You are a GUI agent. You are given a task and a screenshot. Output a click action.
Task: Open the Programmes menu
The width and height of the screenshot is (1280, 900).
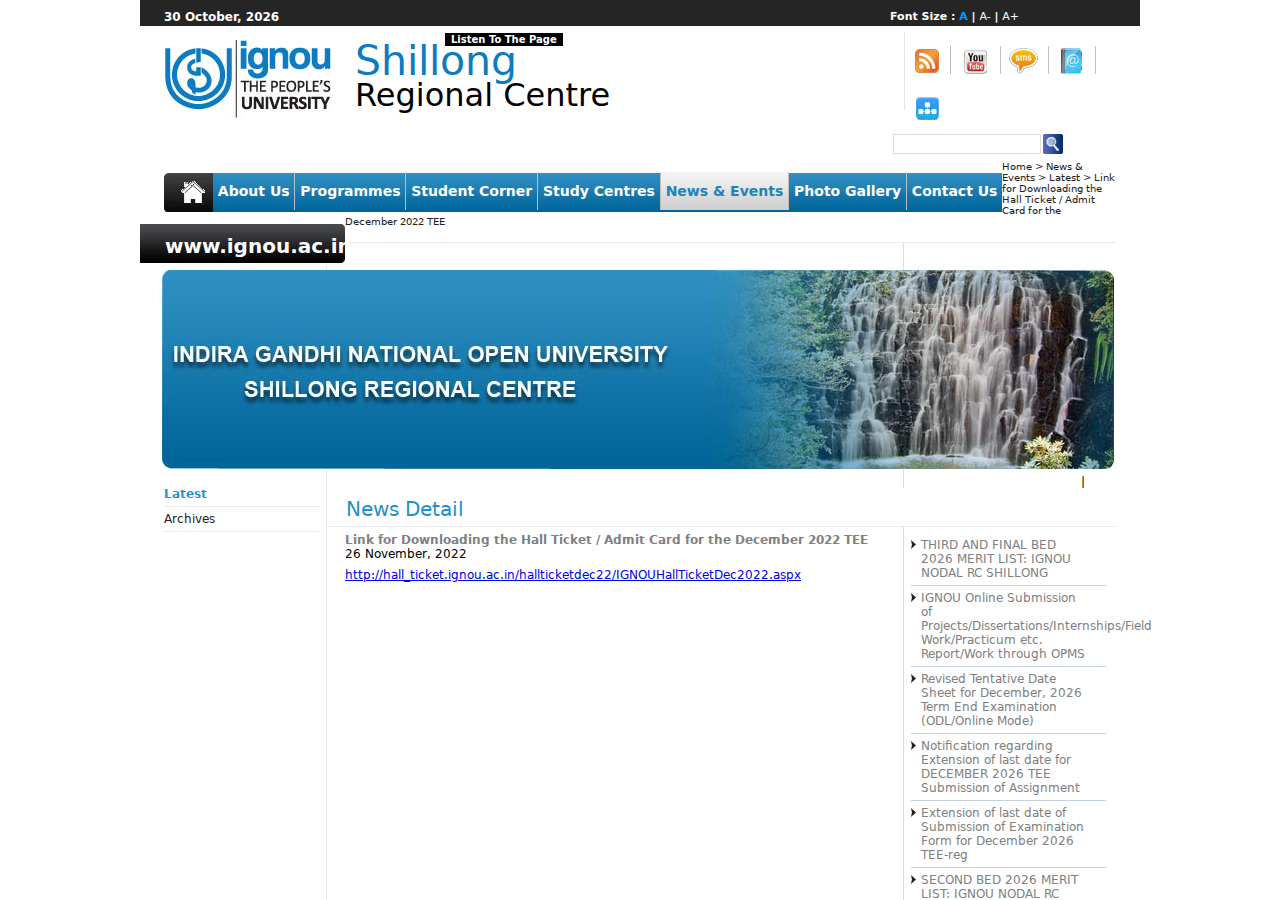[x=350, y=191]
